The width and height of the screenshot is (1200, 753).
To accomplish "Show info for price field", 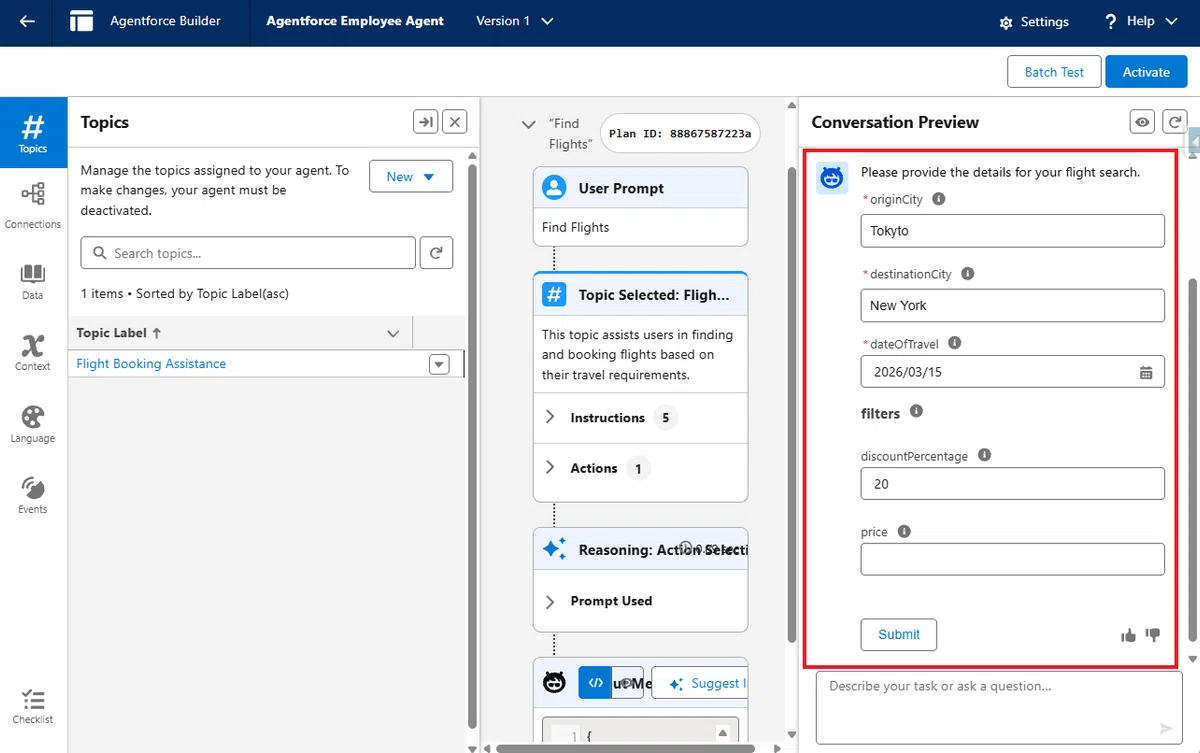I will (904, 532).
